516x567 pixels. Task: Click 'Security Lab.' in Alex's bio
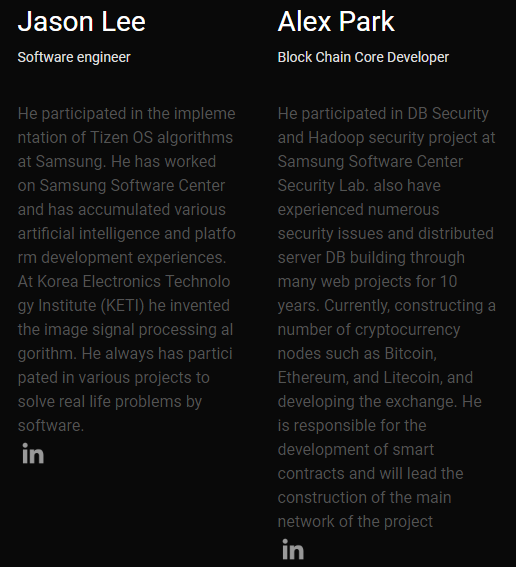point(323,186)
